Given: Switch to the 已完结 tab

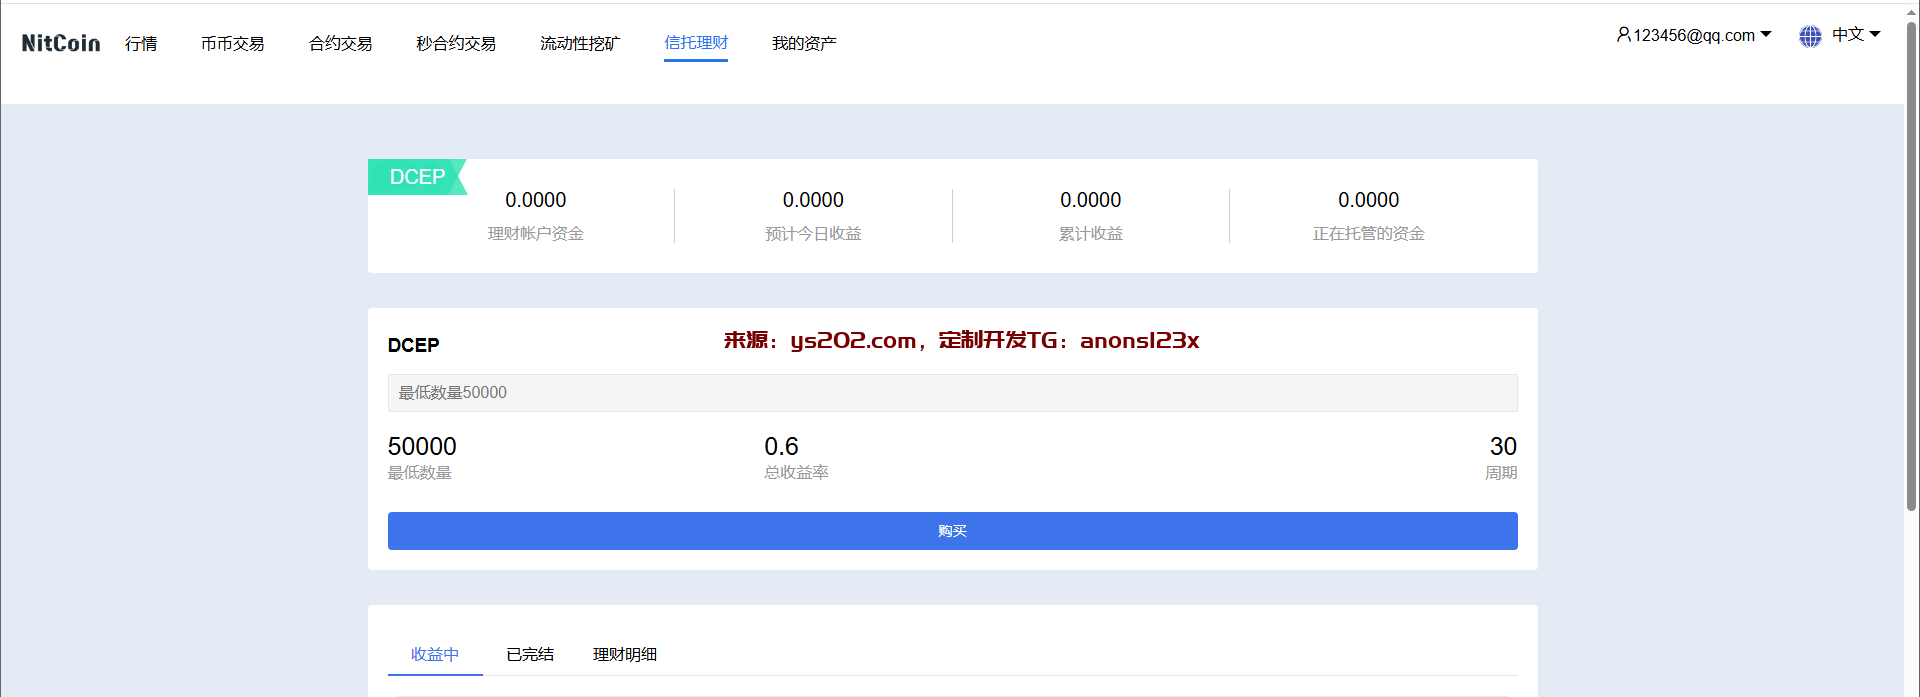Looking at the screenshot, I should tap(530, 654).
